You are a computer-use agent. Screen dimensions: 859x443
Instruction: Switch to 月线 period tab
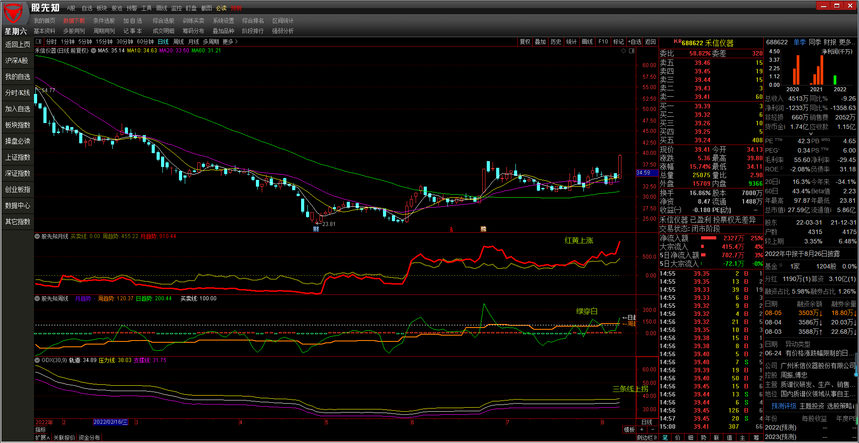pos(193,42)
